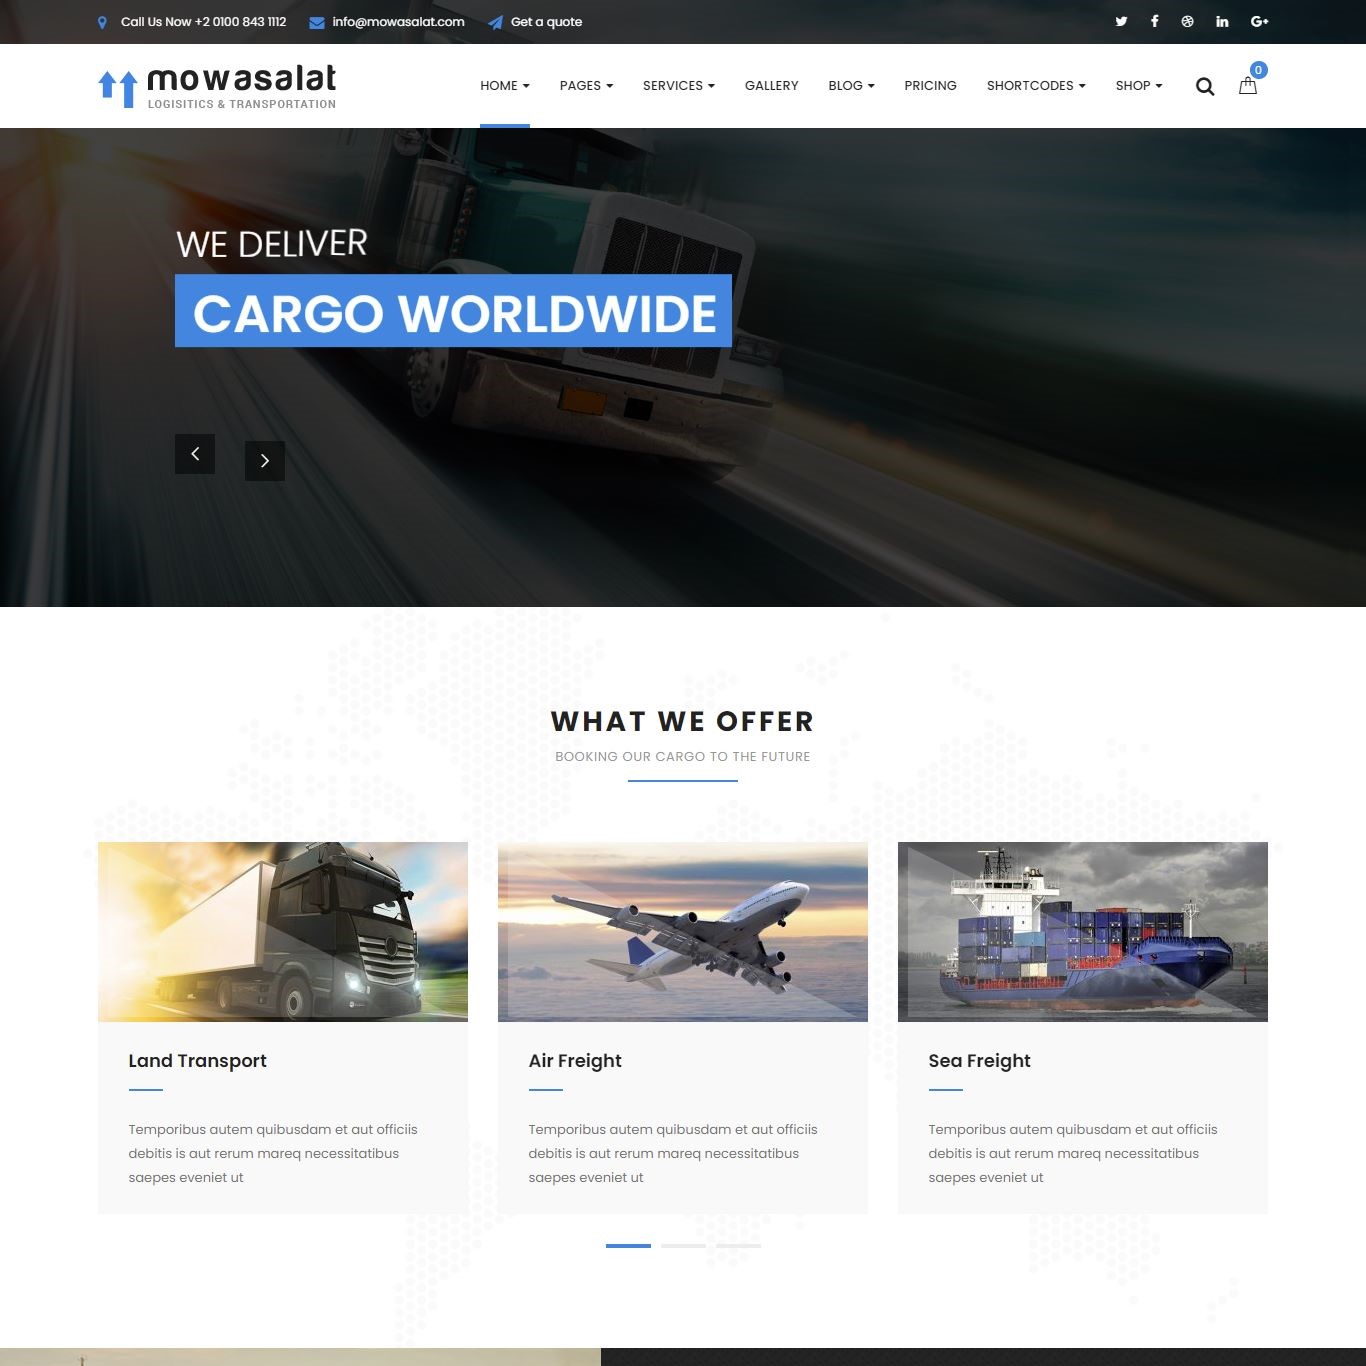Click the info@mowasalat.com email link

click(398, 22)
